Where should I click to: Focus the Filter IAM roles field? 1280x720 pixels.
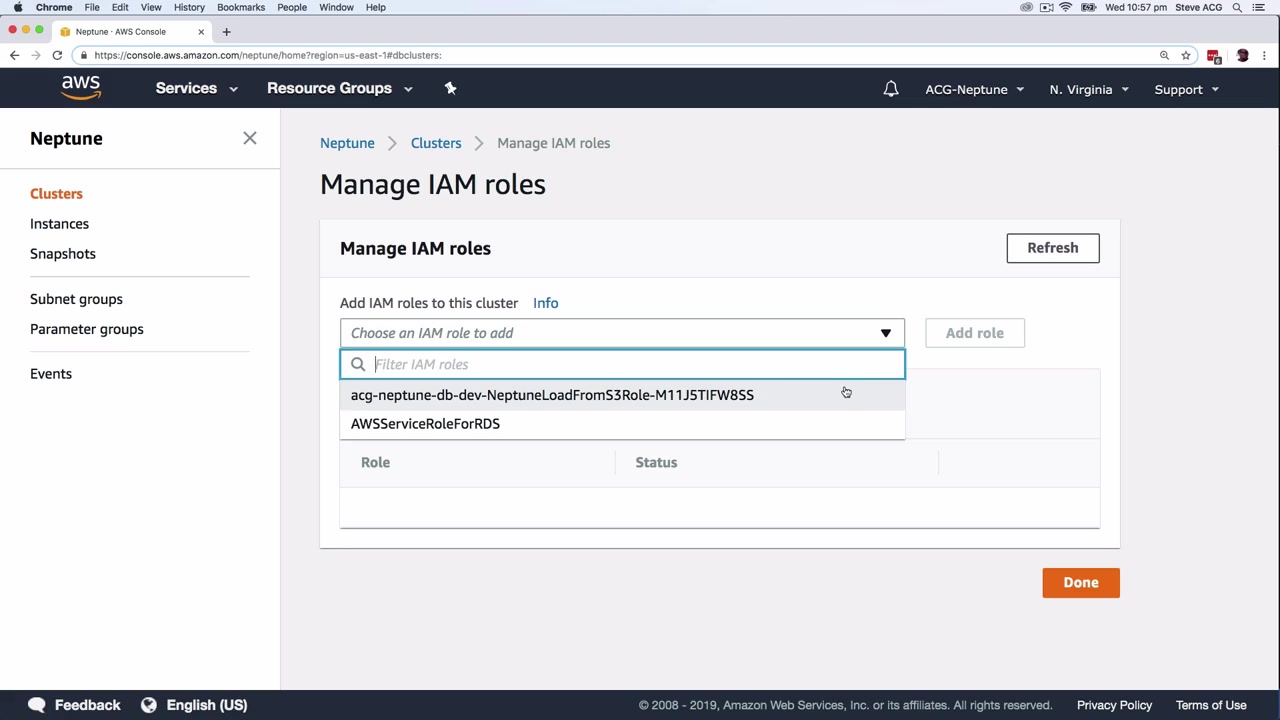pos(622,364)
